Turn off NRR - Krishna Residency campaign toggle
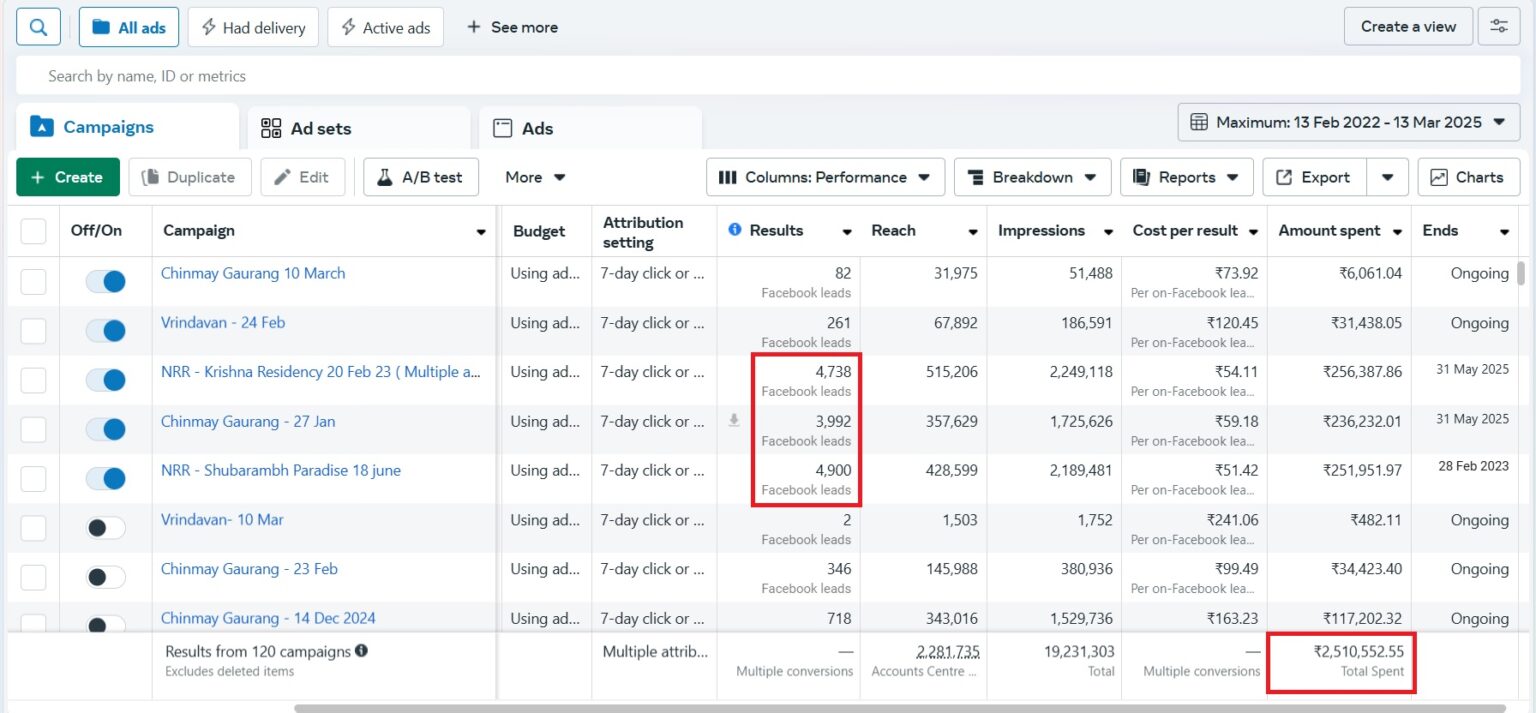 click(105, 380)
